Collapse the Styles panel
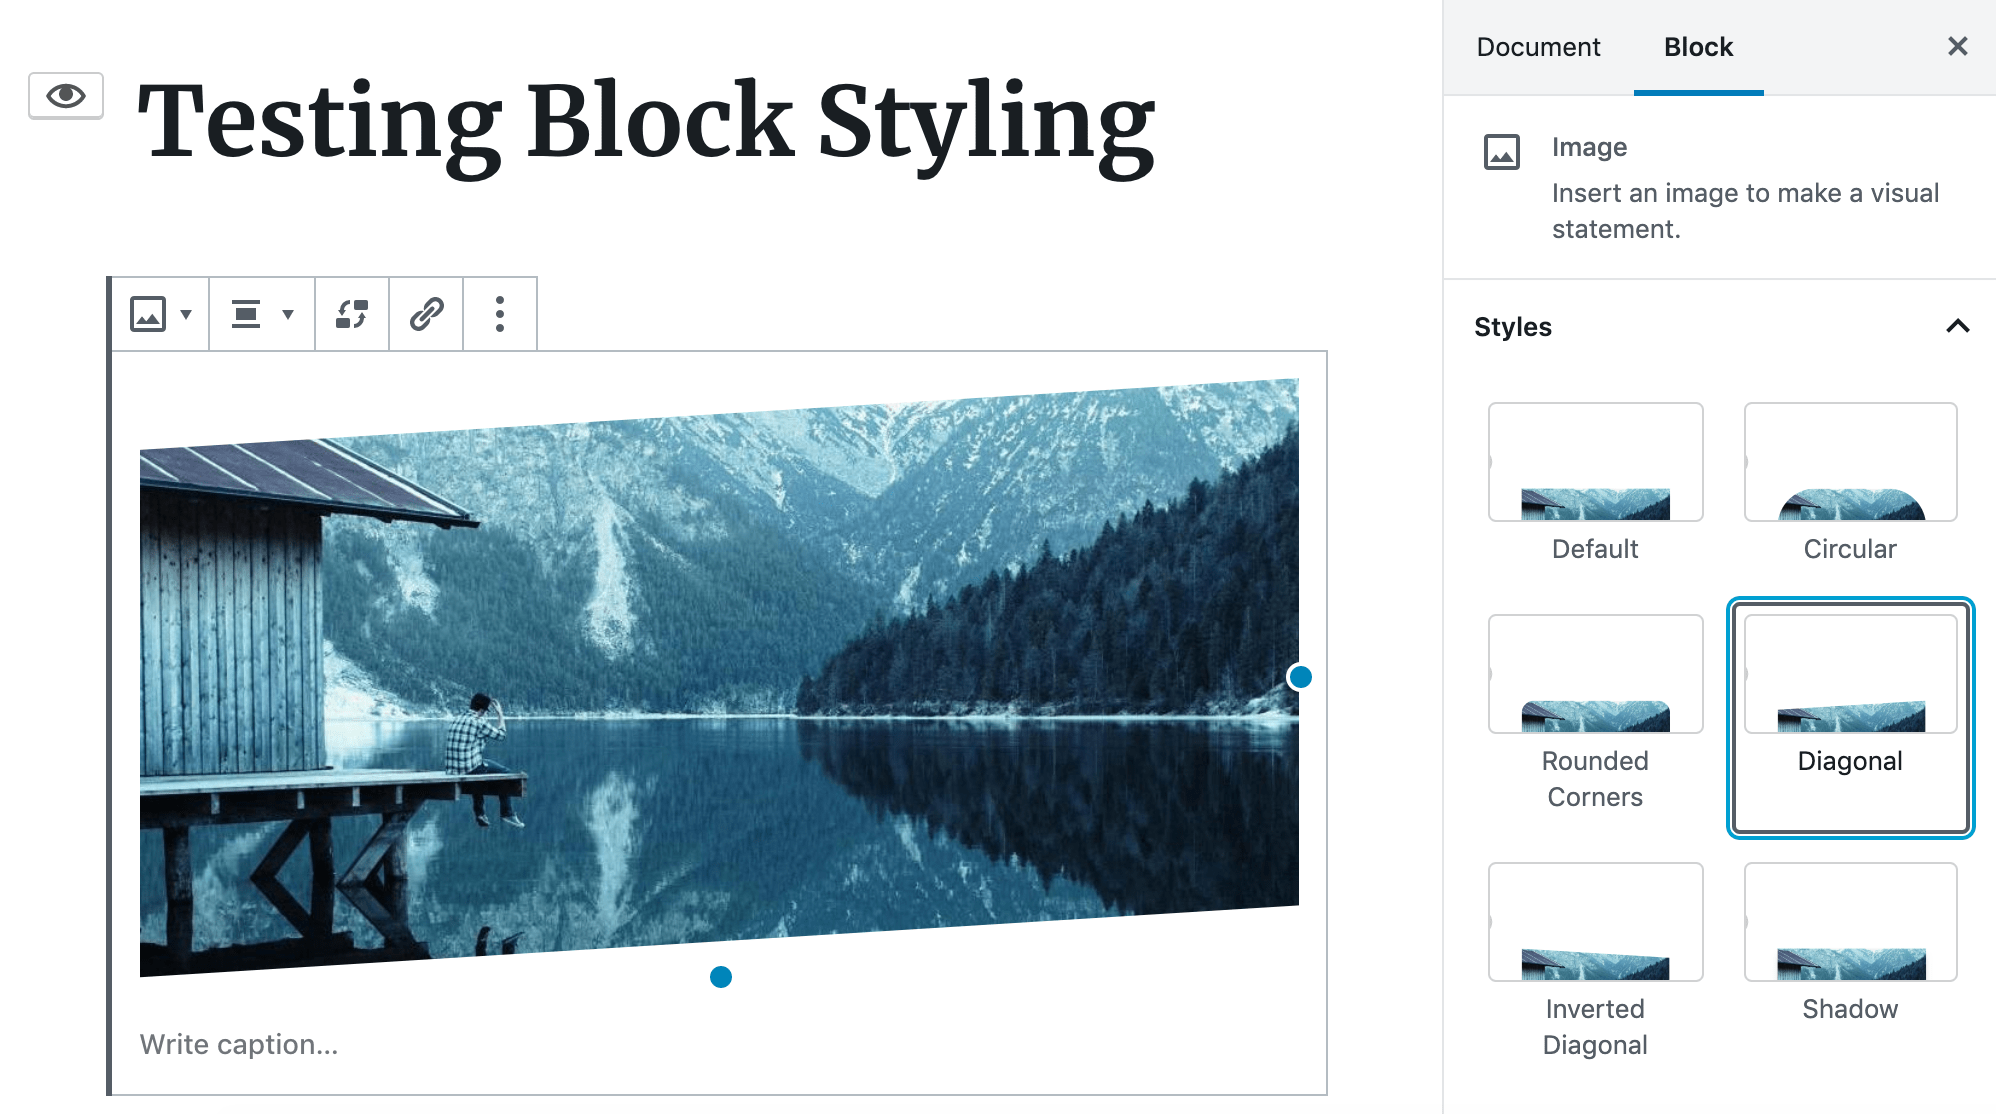1996x1114 pixels. [1957, 326]
